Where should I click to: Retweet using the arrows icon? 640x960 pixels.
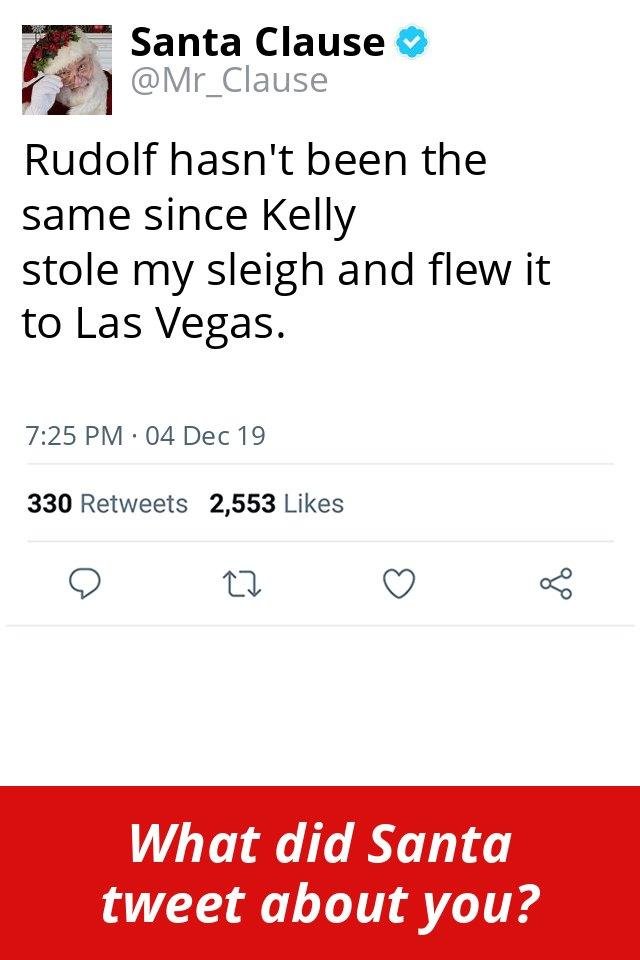pos(241,583)
